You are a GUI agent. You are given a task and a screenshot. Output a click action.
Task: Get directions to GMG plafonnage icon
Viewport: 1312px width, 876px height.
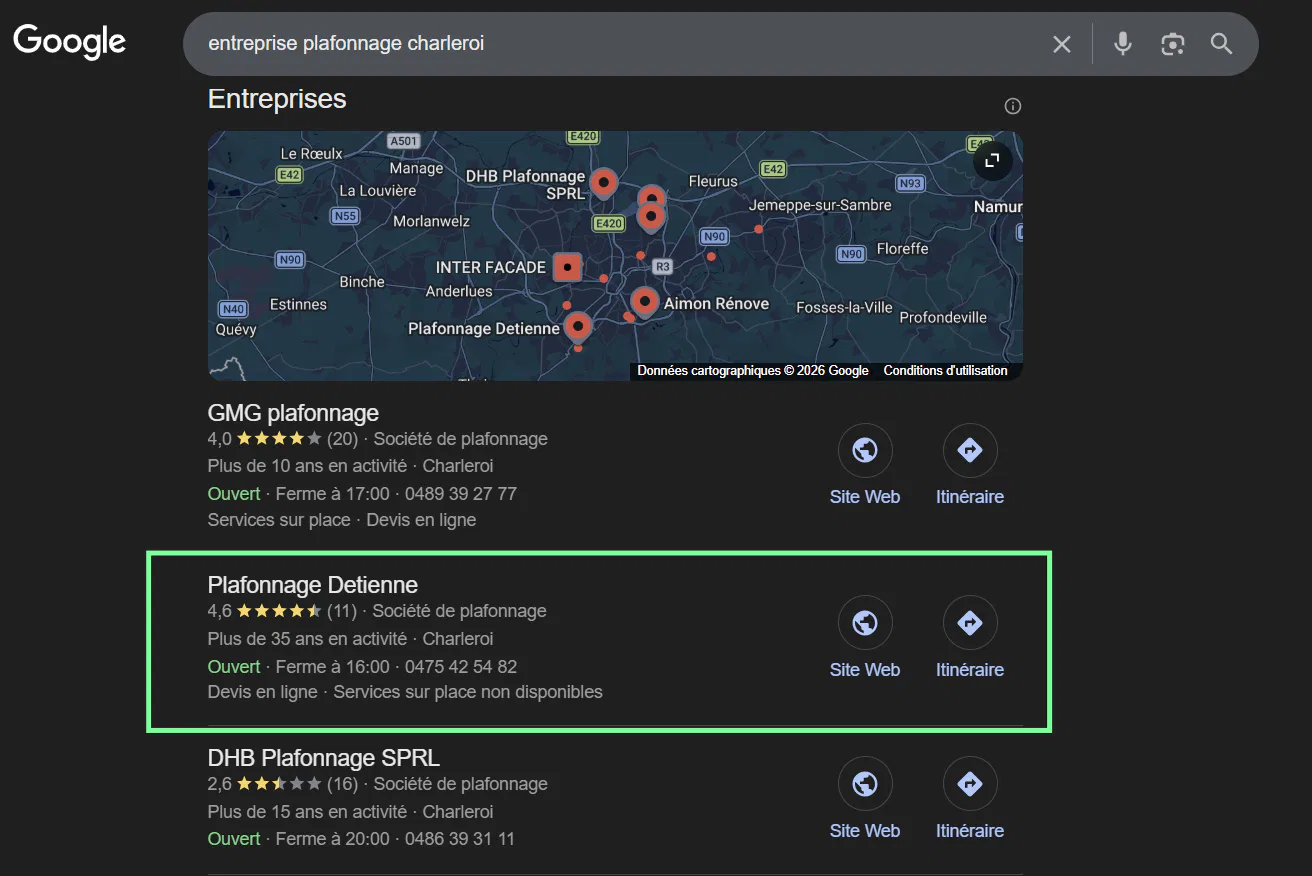click(970, 451)
